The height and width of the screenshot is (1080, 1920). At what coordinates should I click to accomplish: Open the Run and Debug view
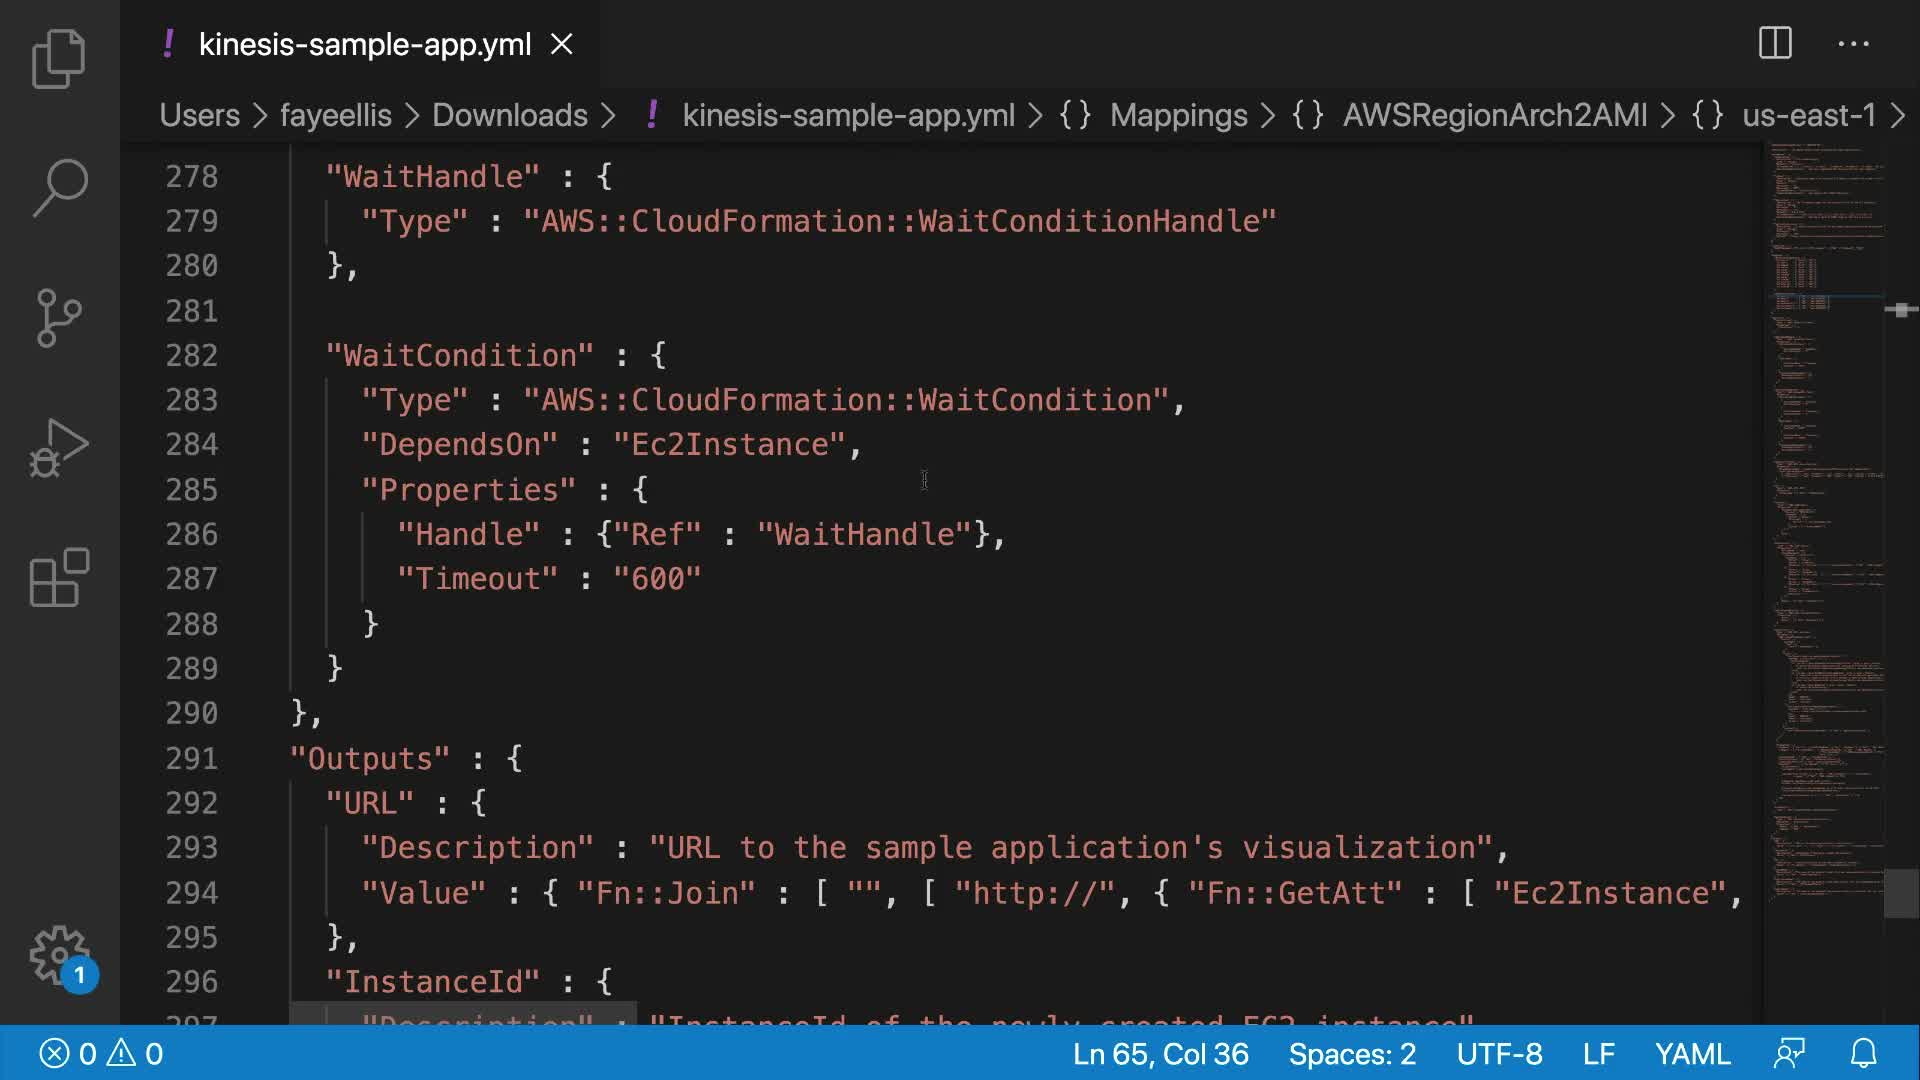(x=59, y=448)
